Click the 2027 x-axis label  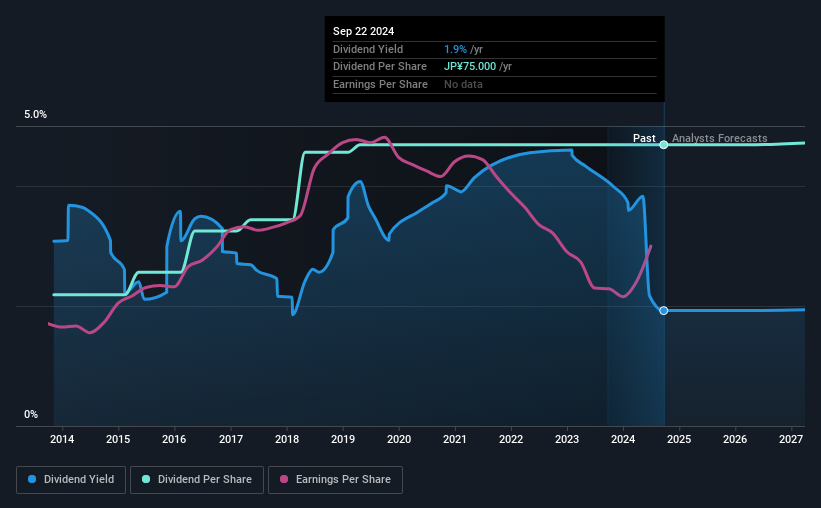791,439
